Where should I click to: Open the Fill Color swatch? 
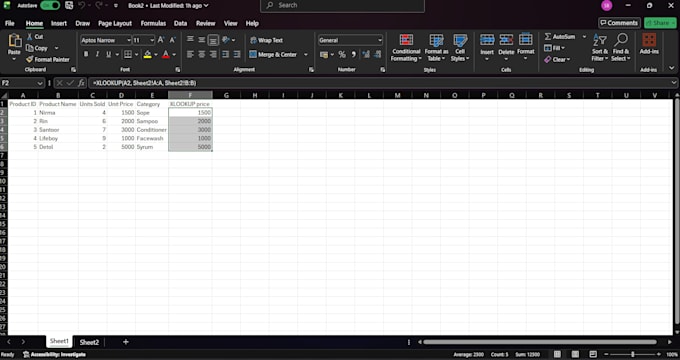[147, 55]
